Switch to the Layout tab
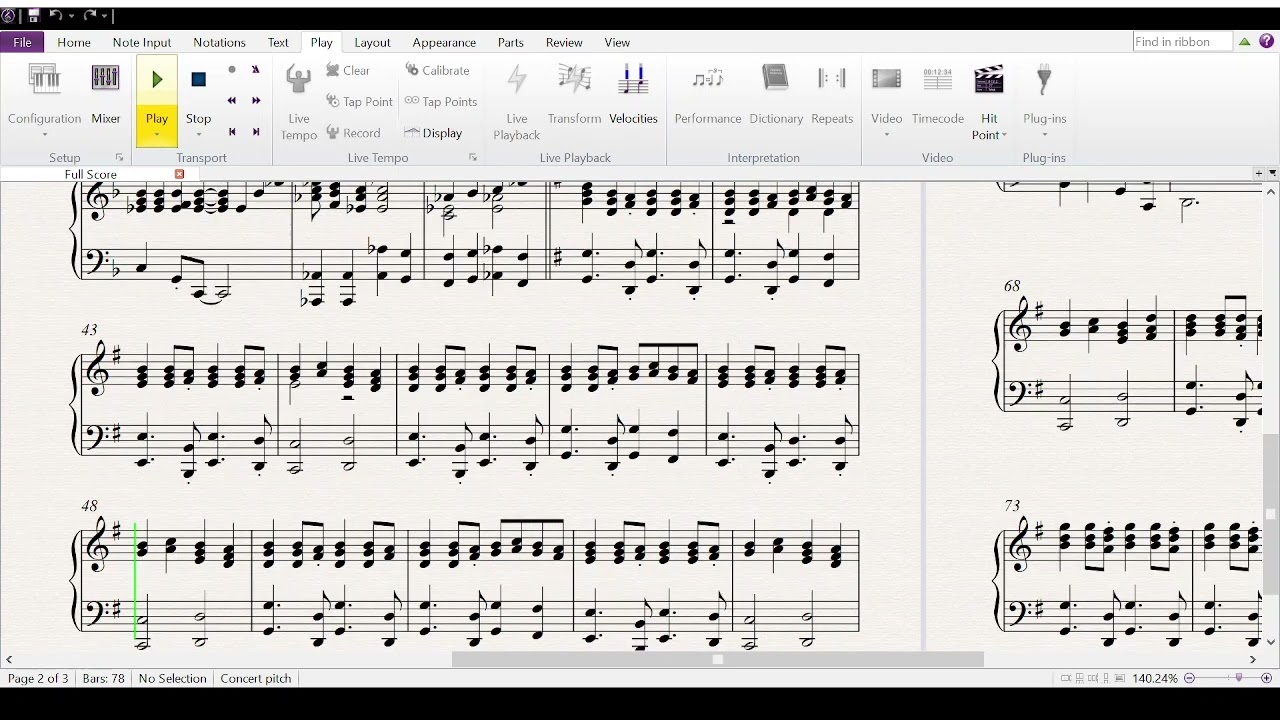Image resolution: width=1280 pixels, height=720 pixels. point(372,42)
